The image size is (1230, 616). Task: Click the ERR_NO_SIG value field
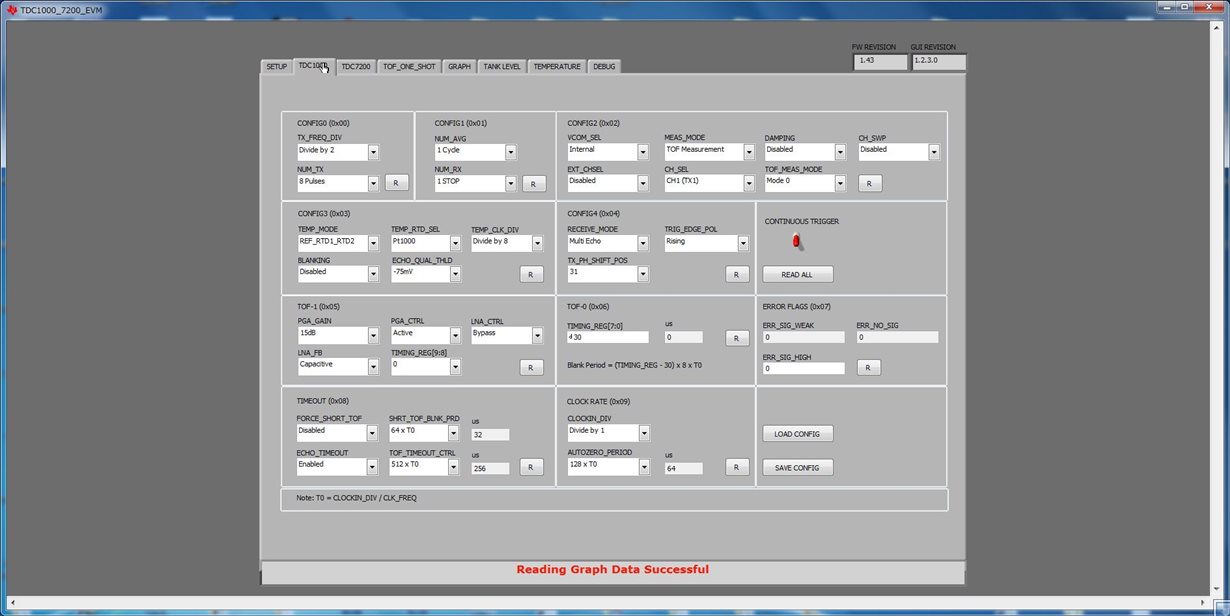click(898, 338)
